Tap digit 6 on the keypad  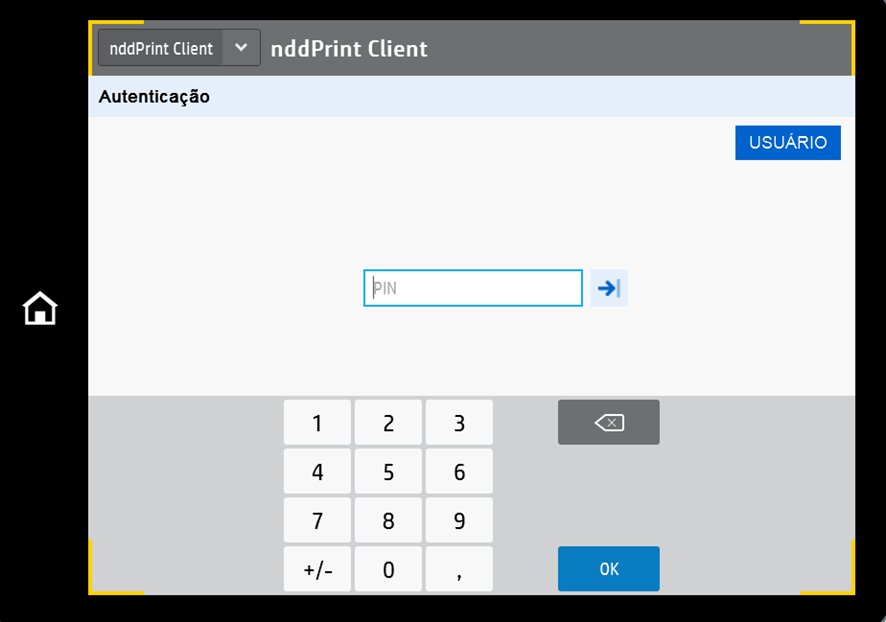point(459,471)
